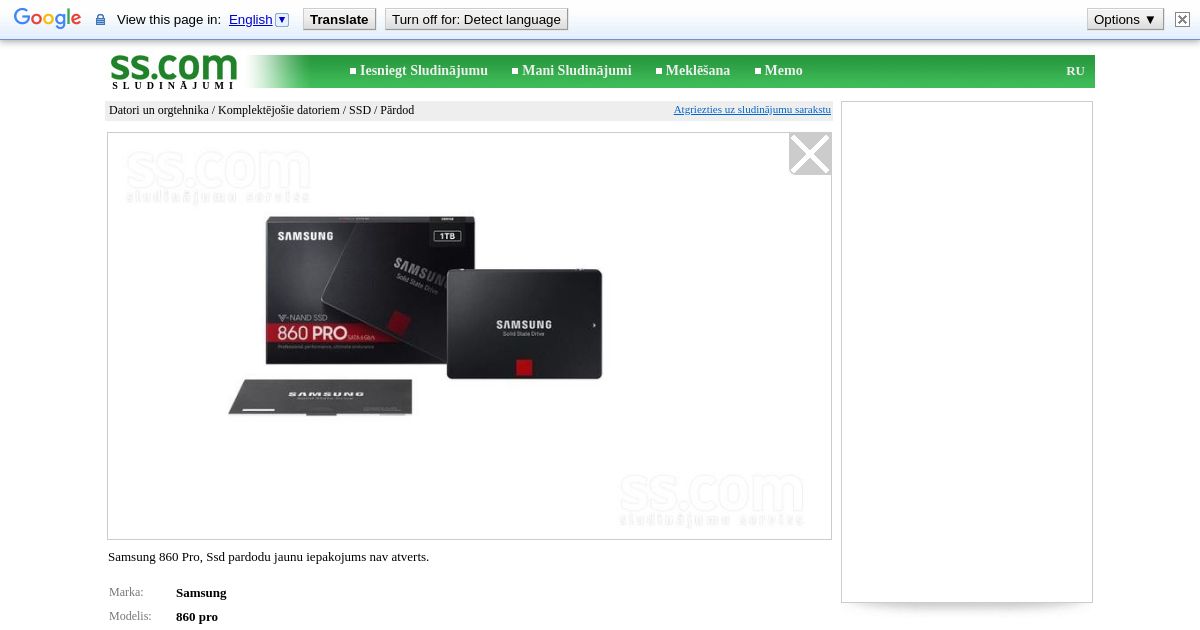1200x630 pixels.
Task: Click the secure padlock icon
Action: (x=100, y=20)
